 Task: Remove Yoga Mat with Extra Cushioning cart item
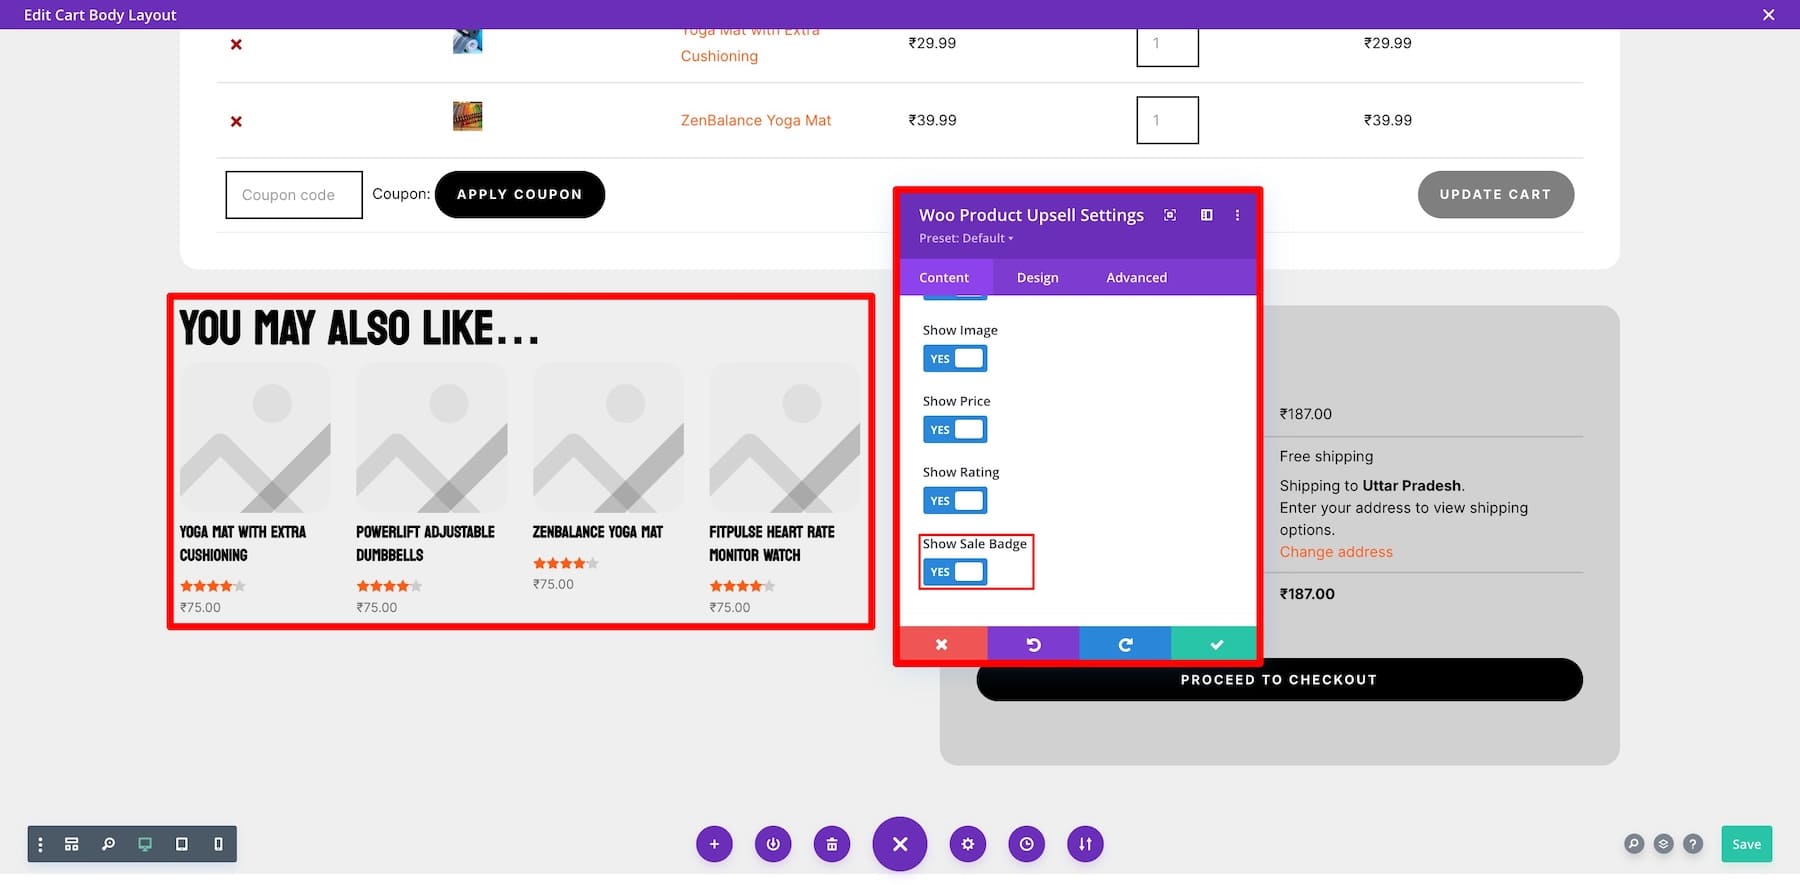click(236, 44)
